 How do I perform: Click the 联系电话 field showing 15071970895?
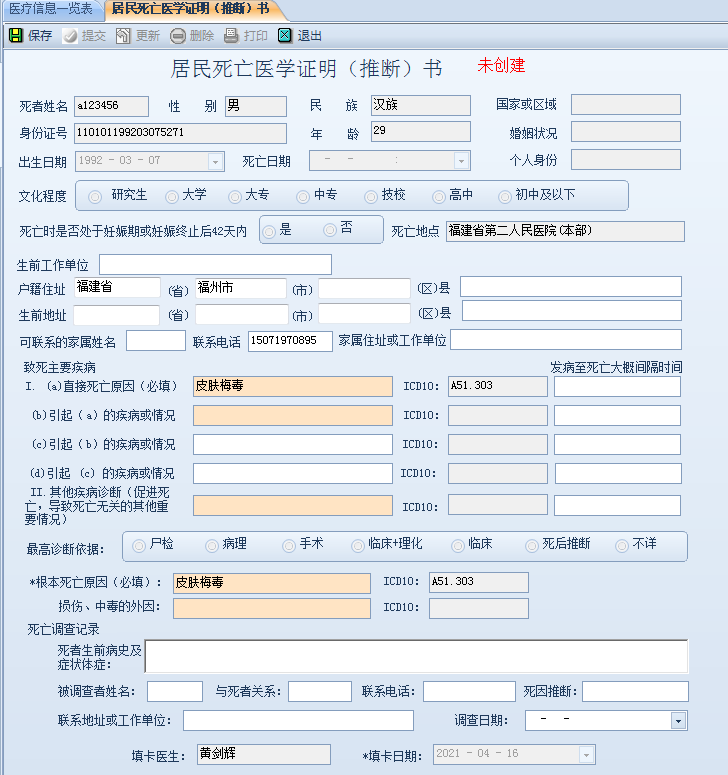(290, 341)
